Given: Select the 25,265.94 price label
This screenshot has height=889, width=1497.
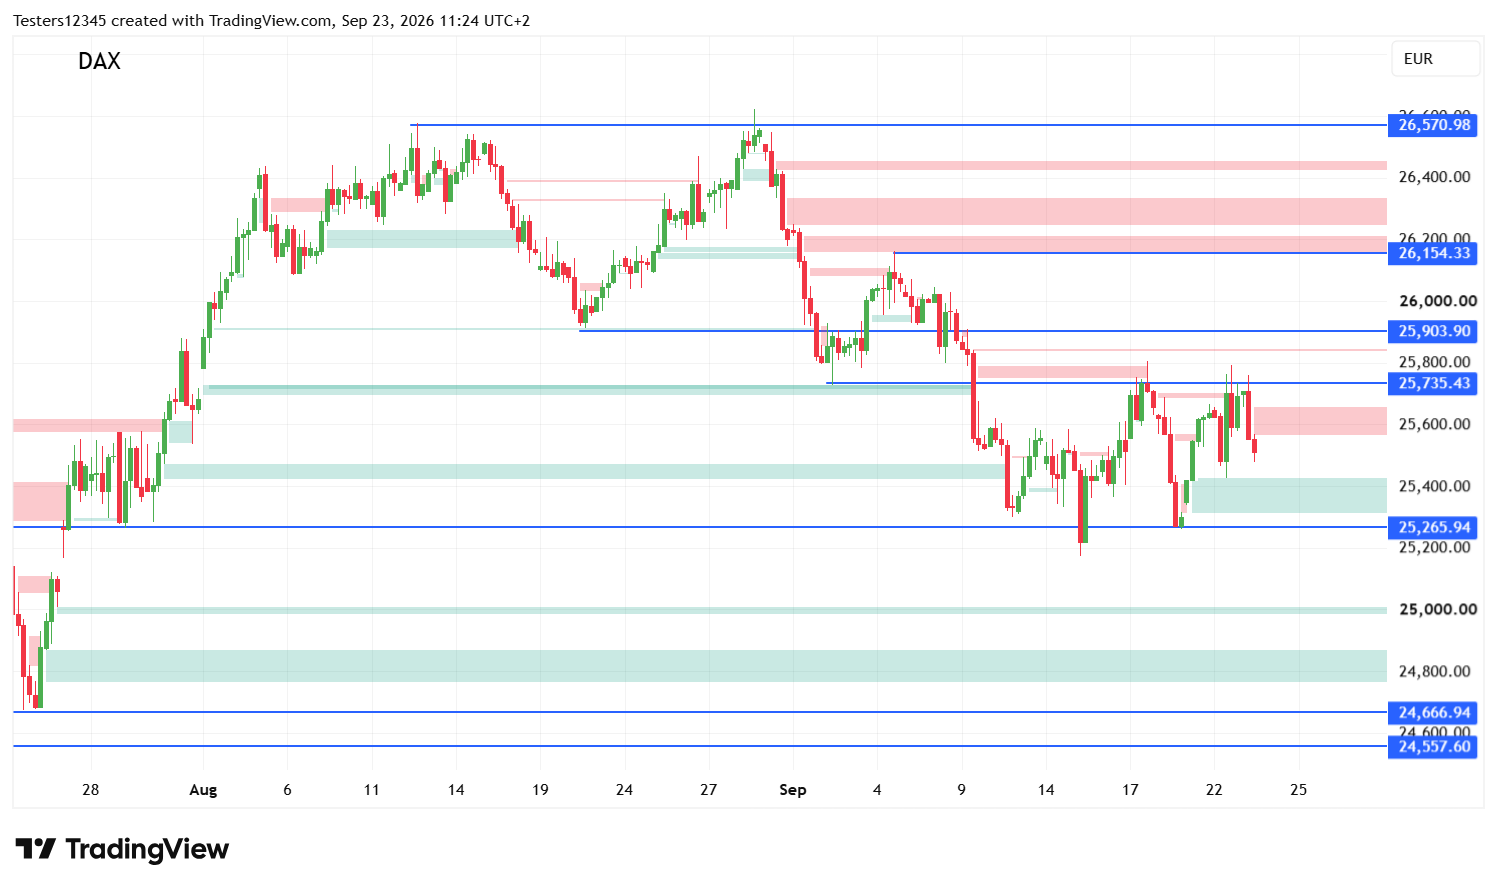Looking at the screenshot, I should pyautogui.click(x=1432, y=527).
